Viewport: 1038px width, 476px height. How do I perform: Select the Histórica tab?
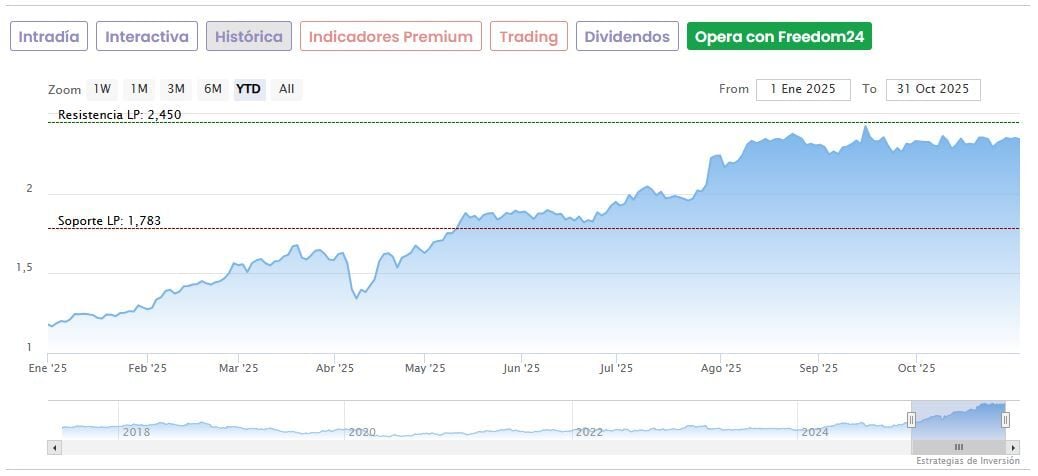click(x=249, y=37)
